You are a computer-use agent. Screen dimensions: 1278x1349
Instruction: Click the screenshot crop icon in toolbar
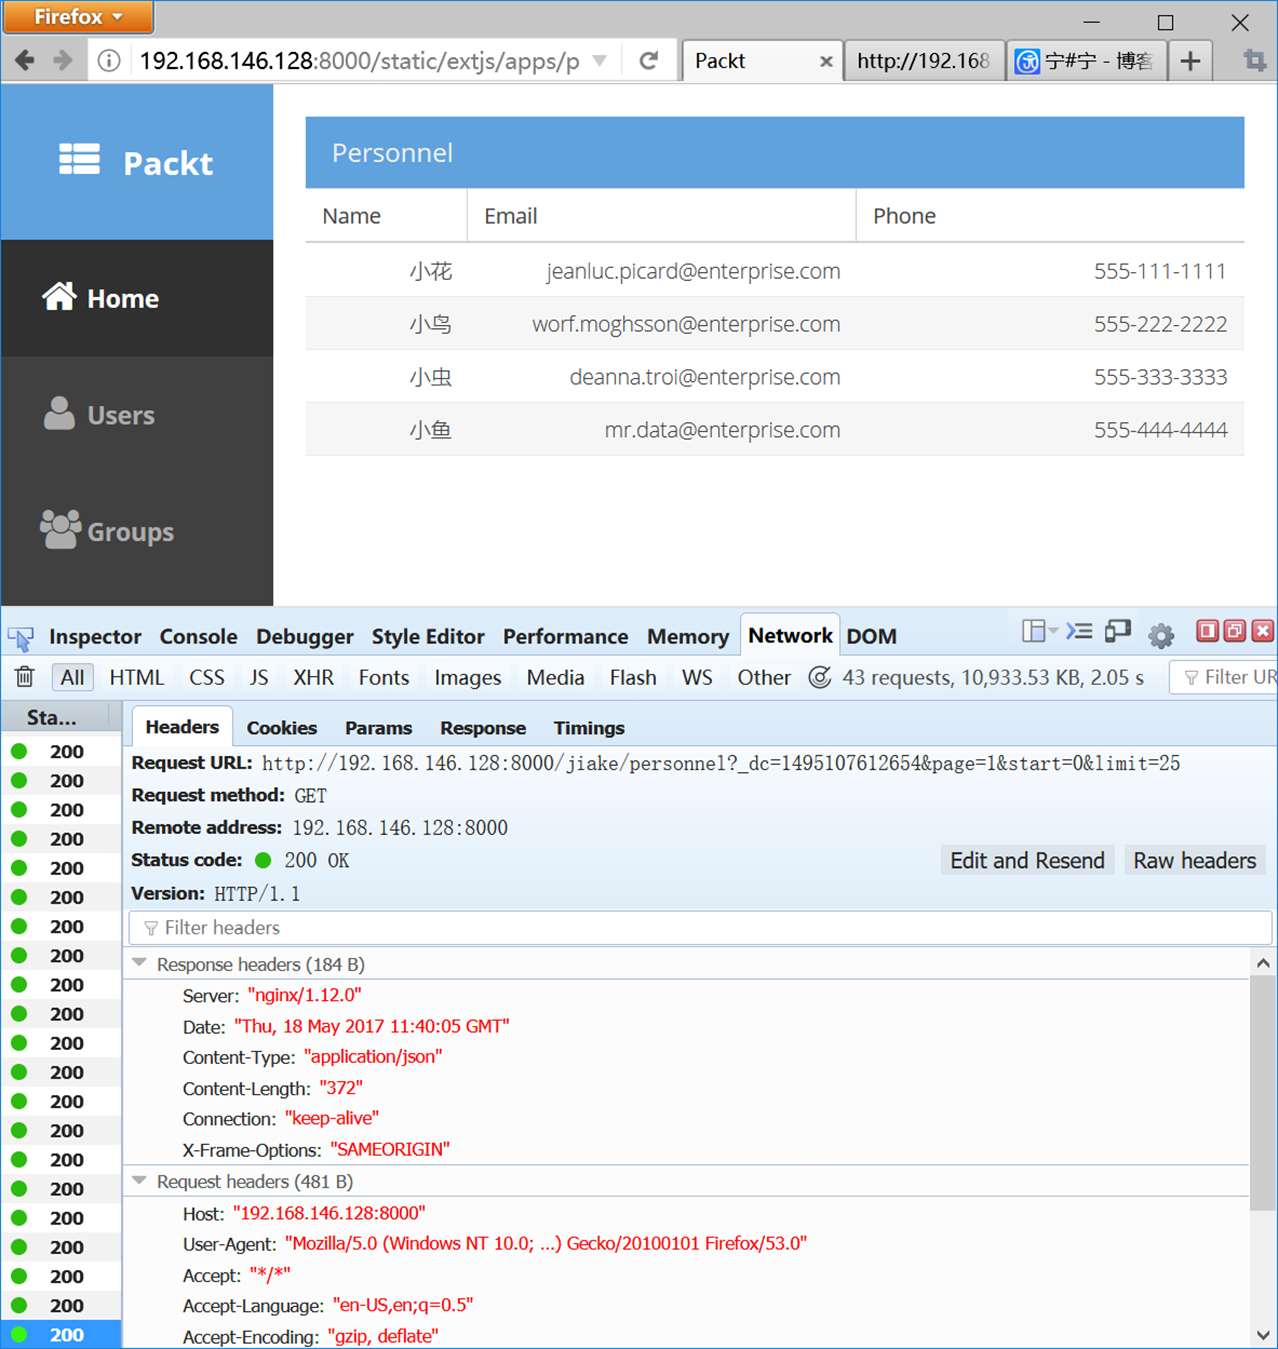[x=1254, y=61]
